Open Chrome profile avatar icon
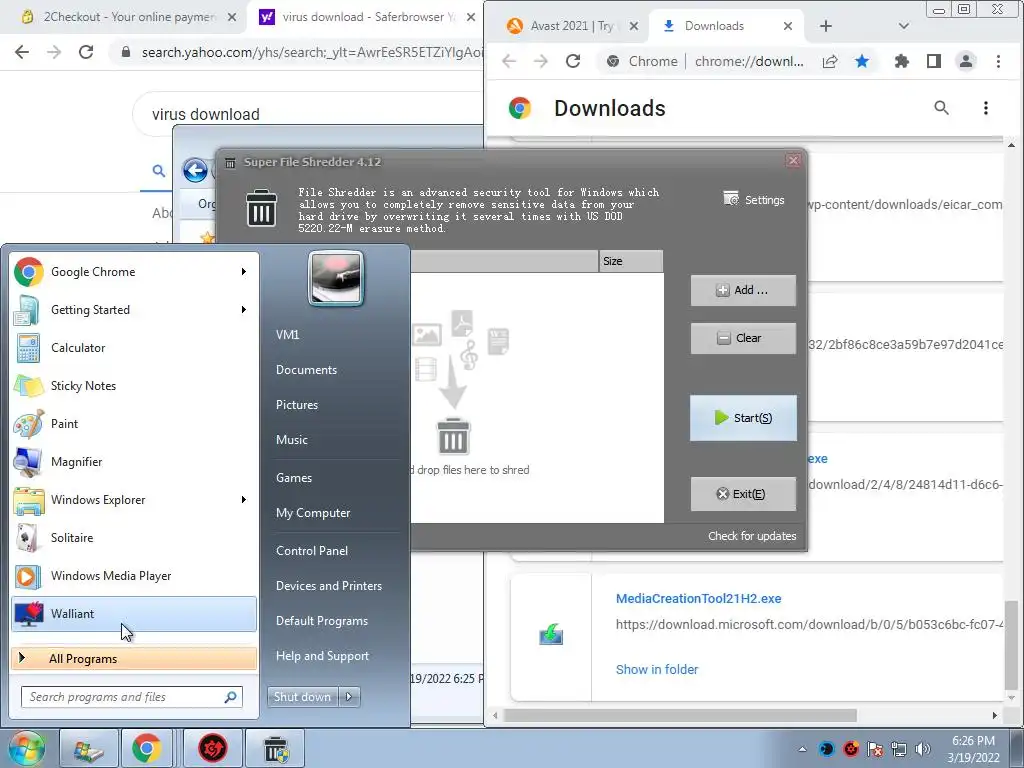The width and height of the screenshot is (1024, 768). [966, 61]
